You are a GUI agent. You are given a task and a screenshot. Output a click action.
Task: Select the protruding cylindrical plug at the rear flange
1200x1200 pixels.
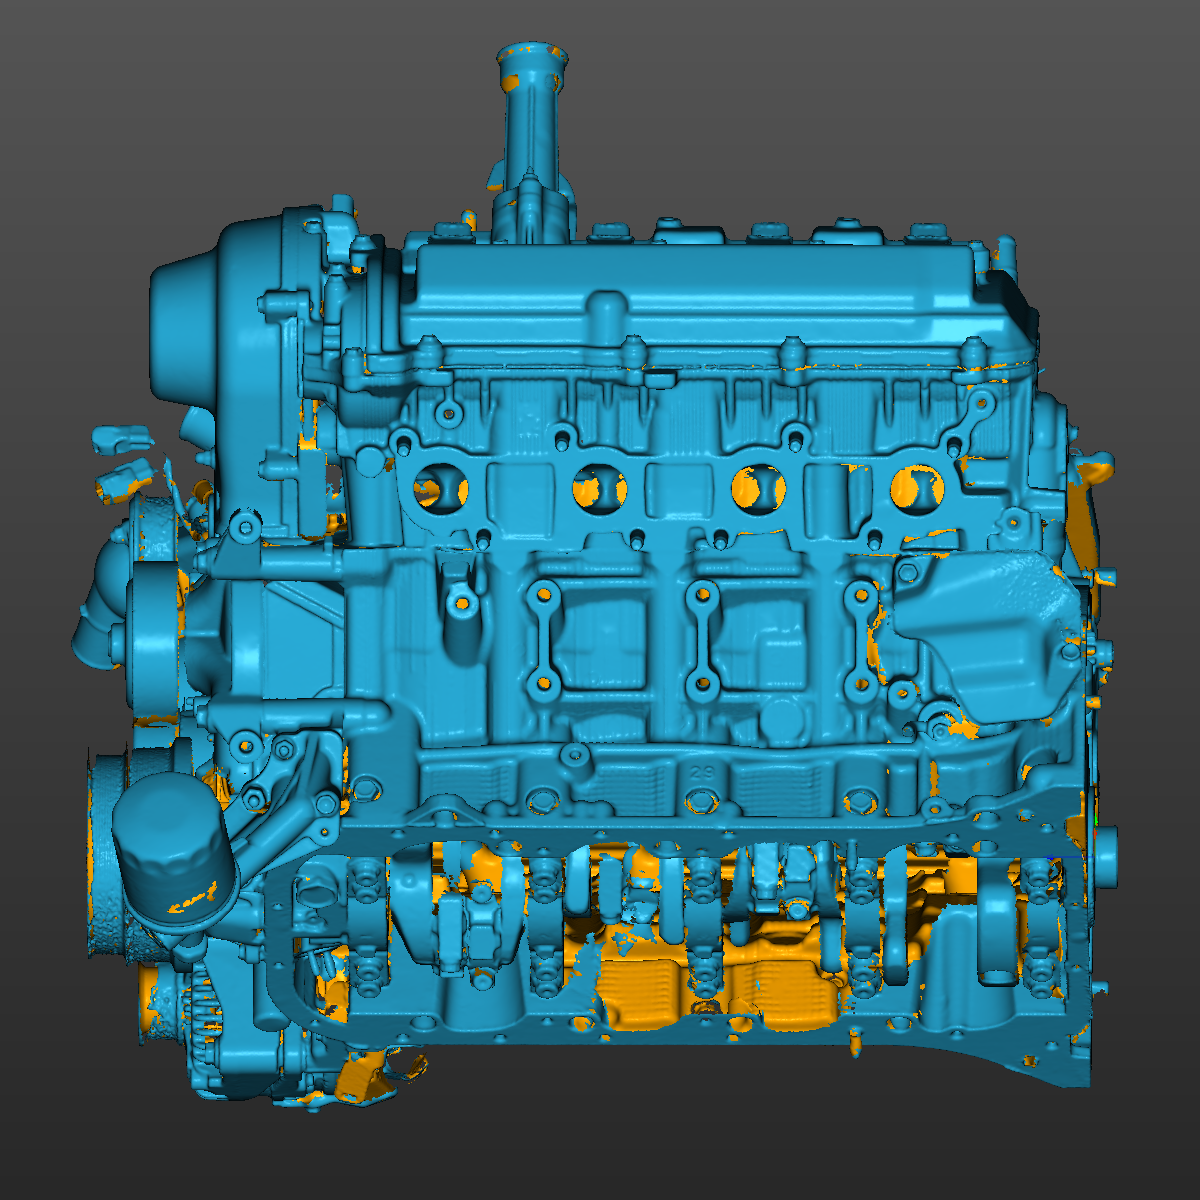[x=1105, y=858]
